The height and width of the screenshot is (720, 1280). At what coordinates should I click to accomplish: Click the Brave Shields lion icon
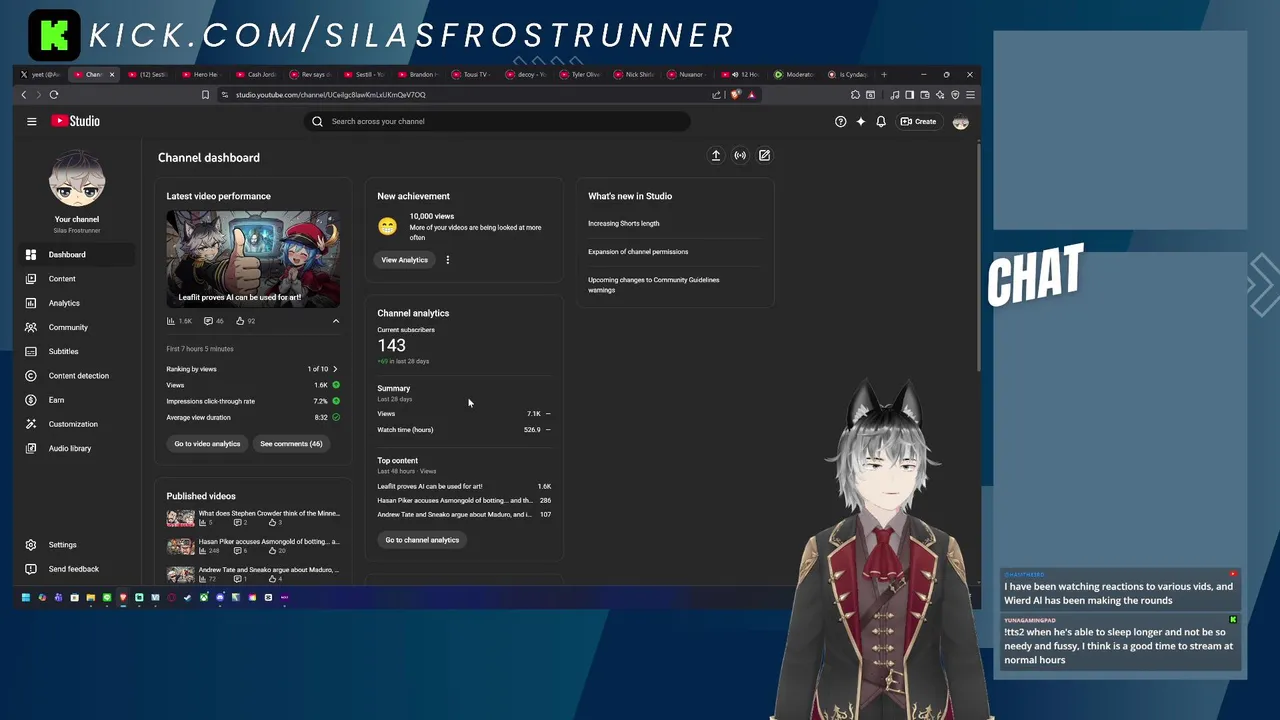(736, 95)
